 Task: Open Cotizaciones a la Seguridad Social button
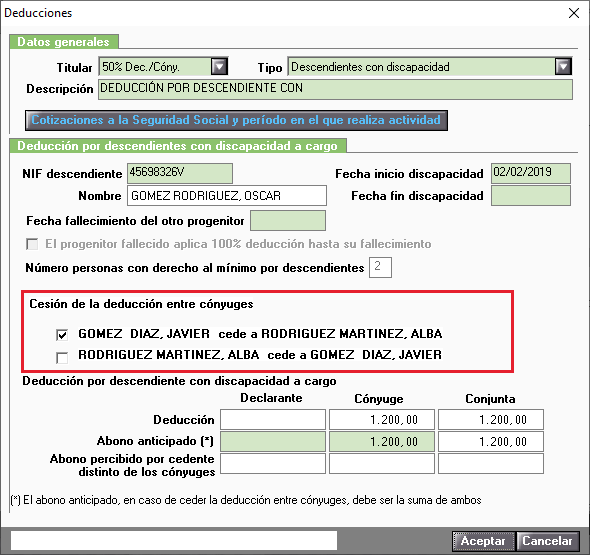(x=236, y=120)
